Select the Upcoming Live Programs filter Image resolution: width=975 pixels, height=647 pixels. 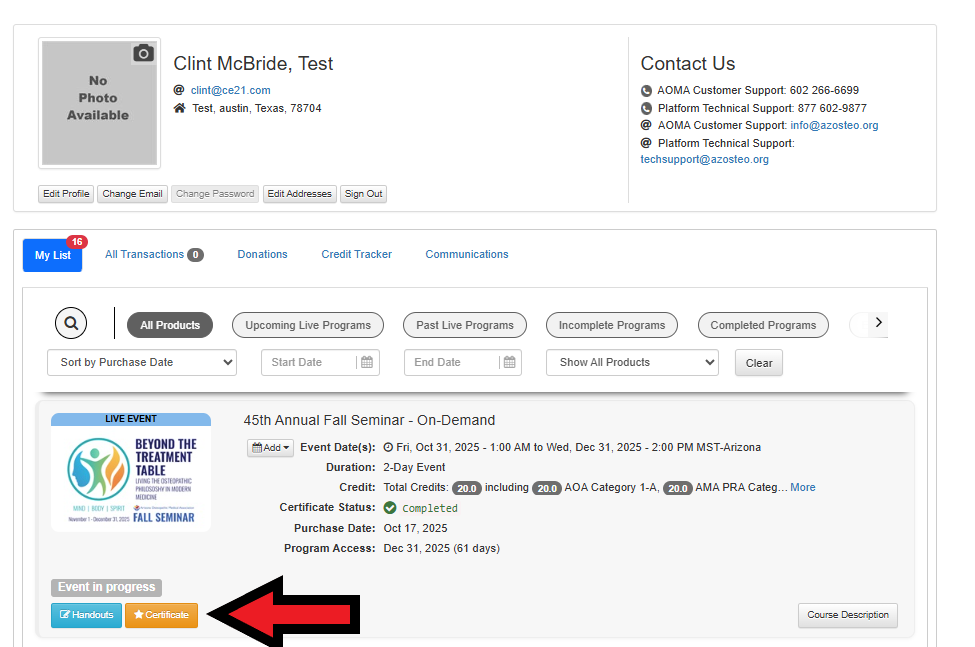point(308,325)
